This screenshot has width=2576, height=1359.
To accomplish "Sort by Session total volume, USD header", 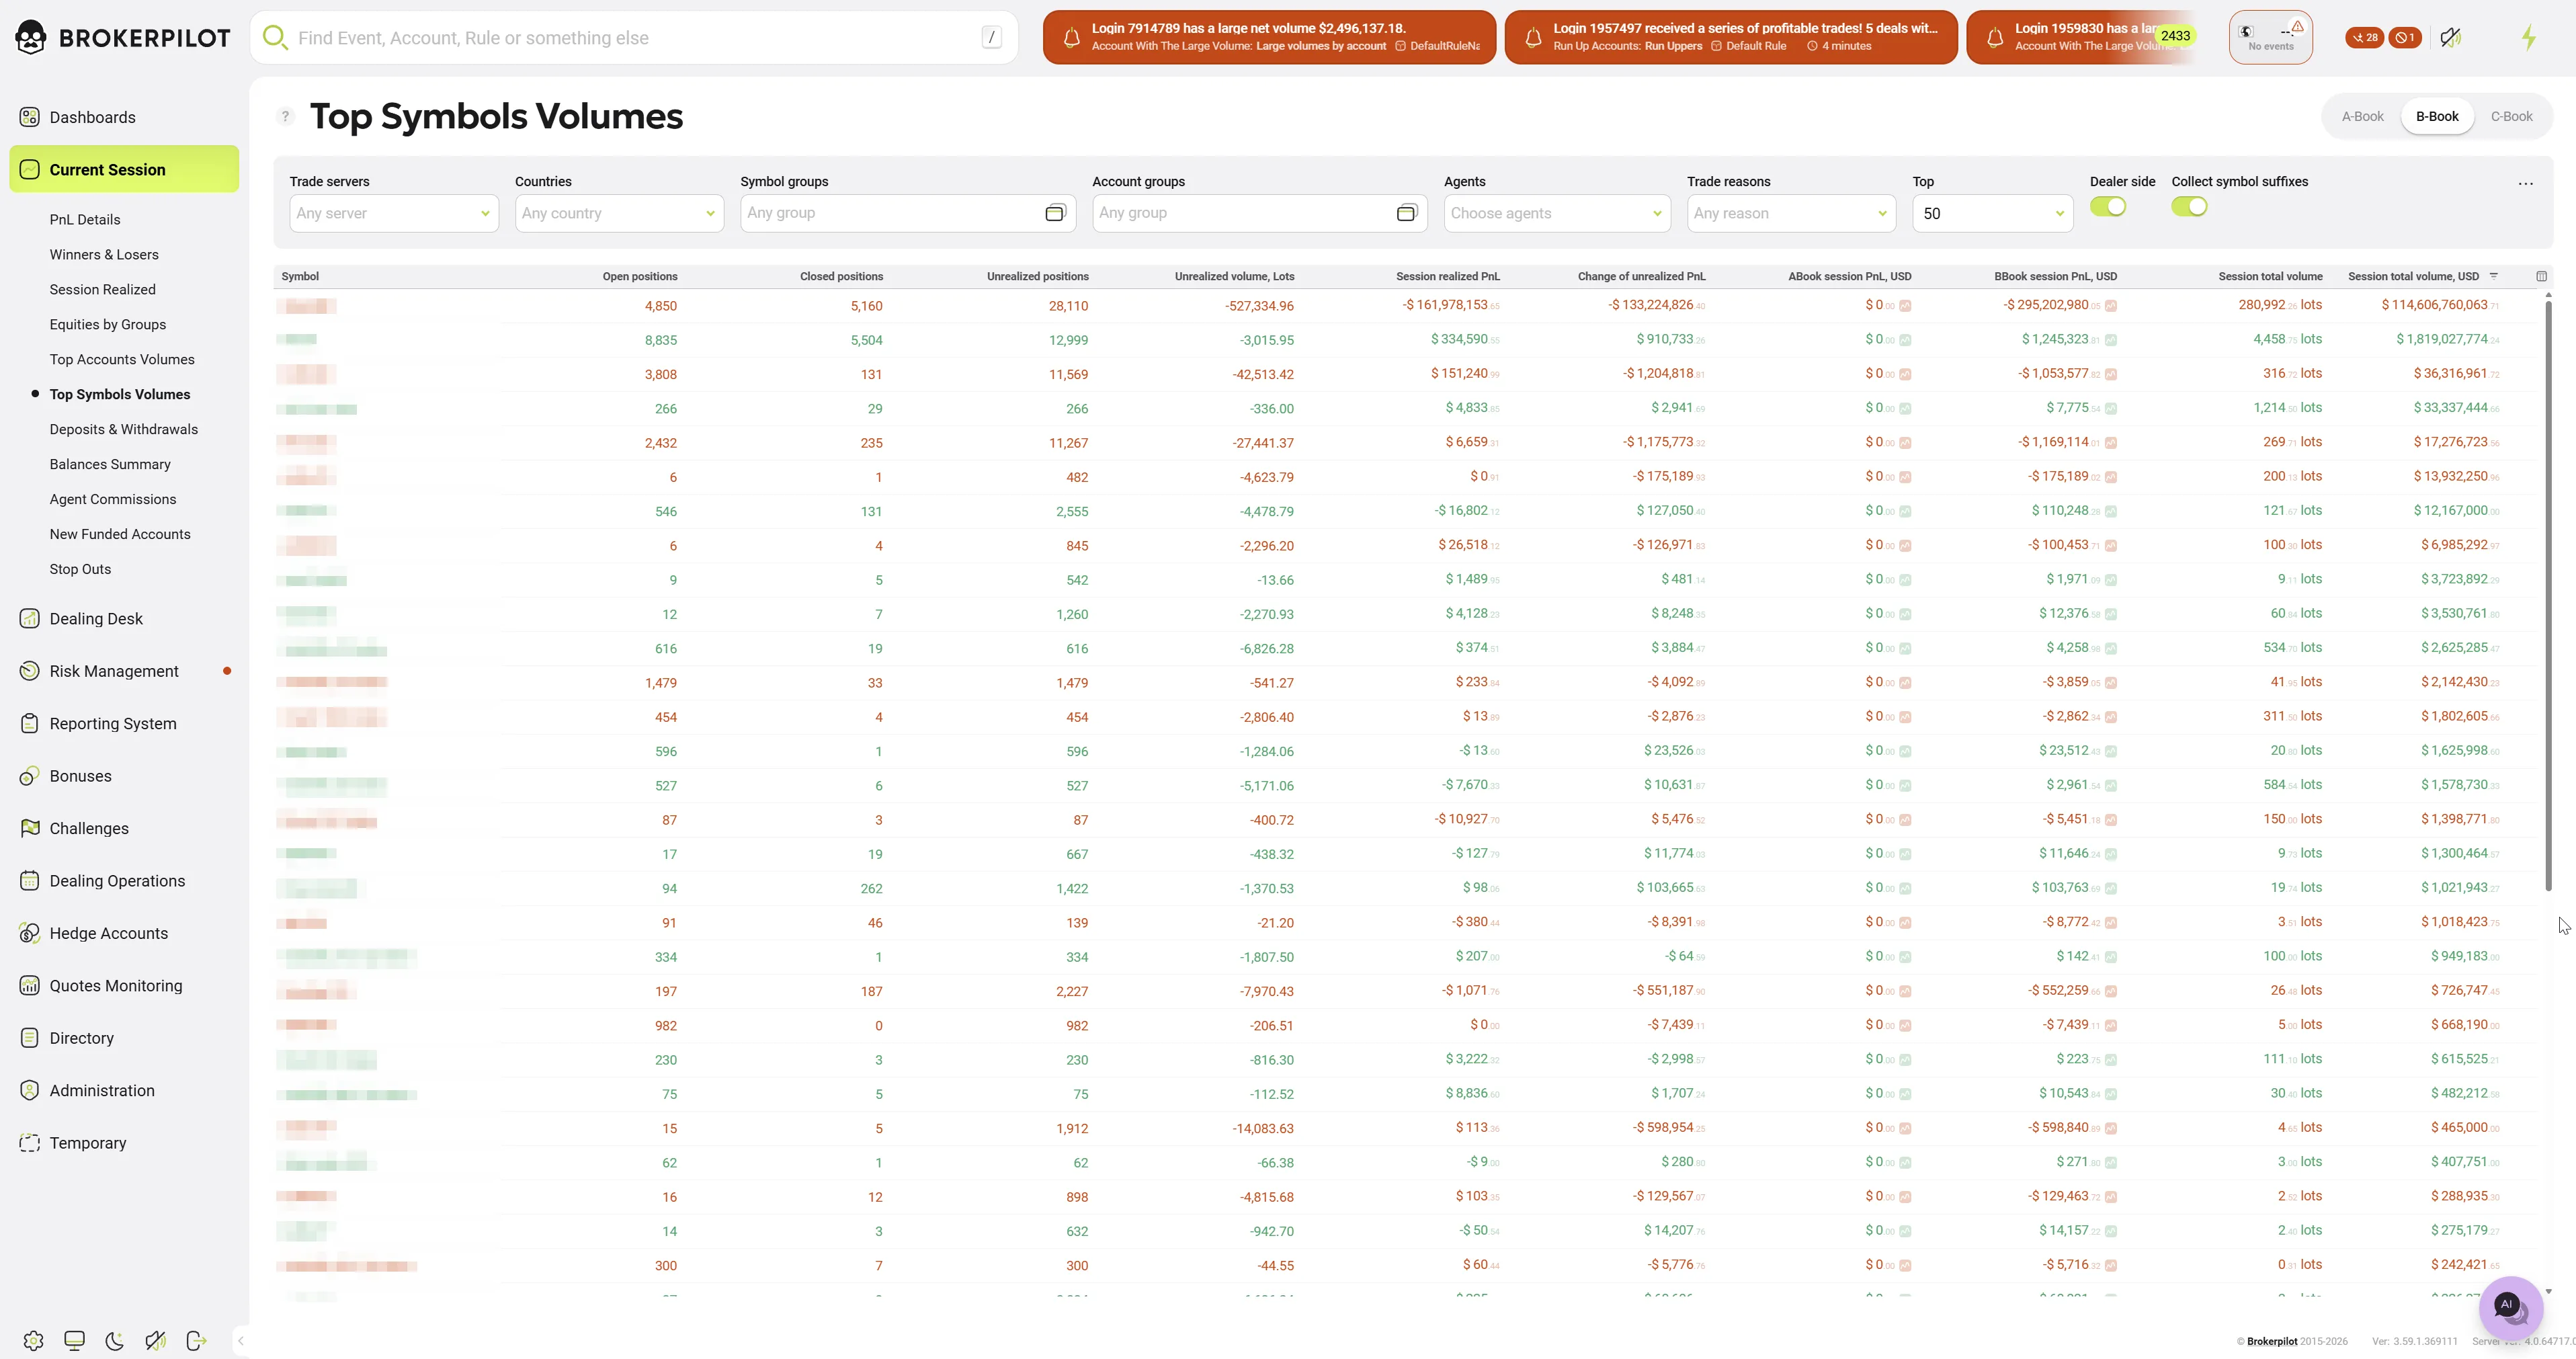I will coord(2413,277).
